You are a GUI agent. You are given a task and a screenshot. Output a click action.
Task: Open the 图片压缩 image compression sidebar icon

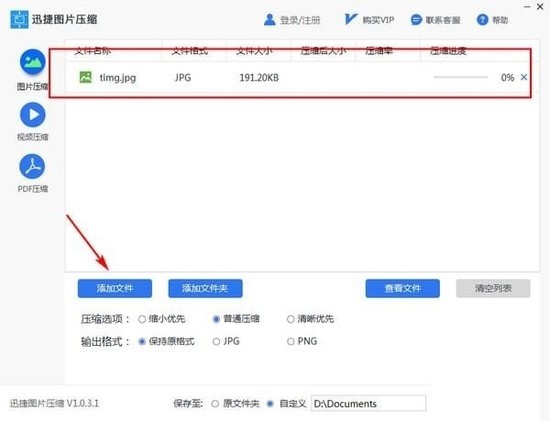(33, 62)
